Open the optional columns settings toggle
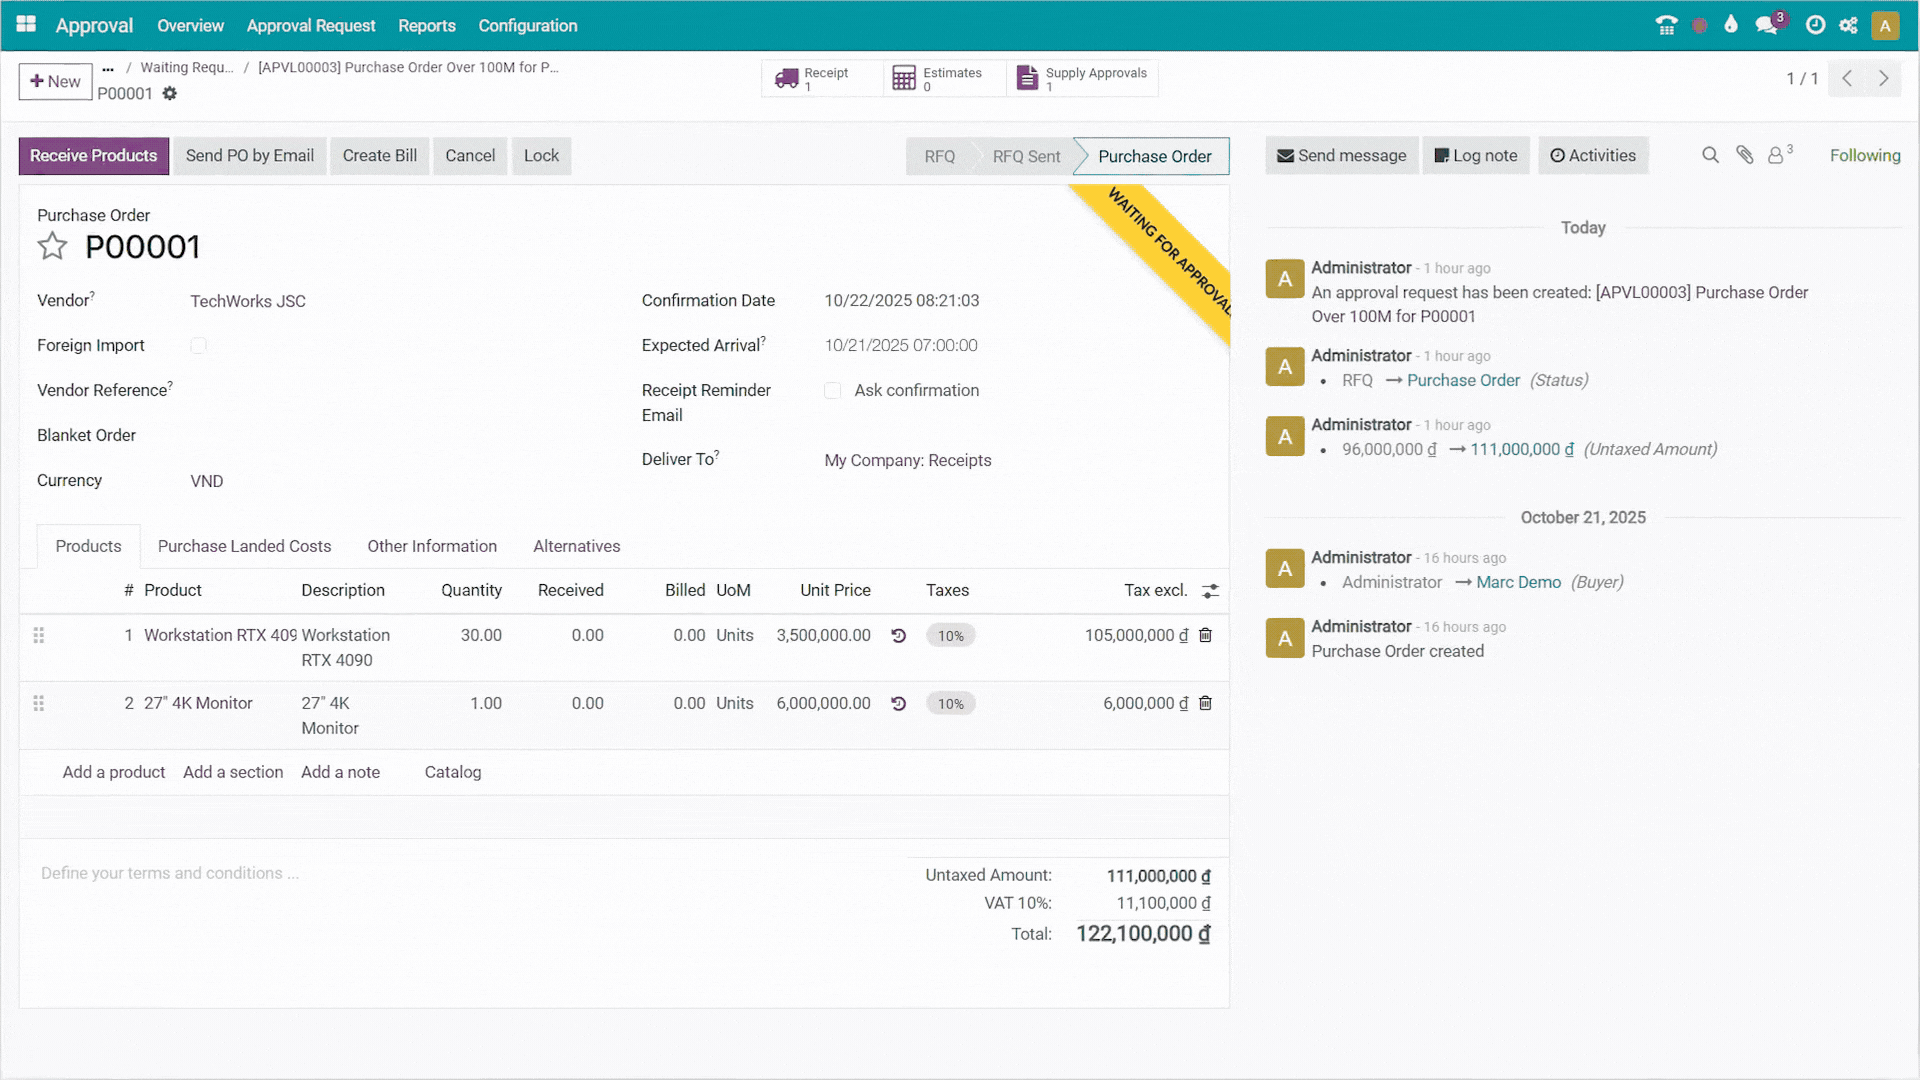 point(1210,591)
